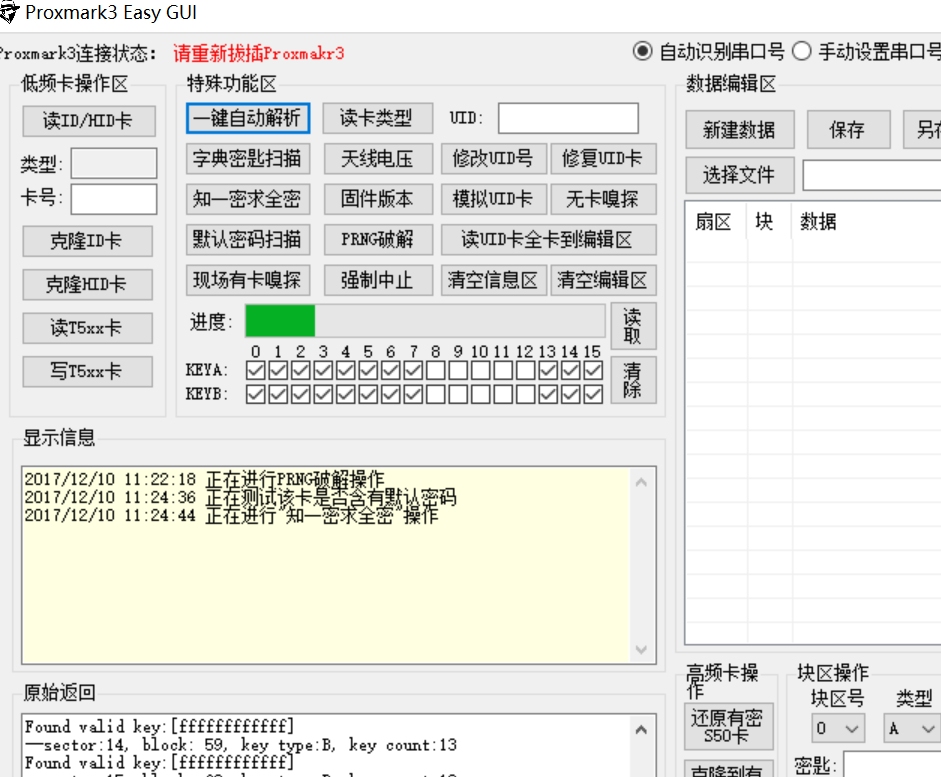Create new data with 新建数据

740,130
